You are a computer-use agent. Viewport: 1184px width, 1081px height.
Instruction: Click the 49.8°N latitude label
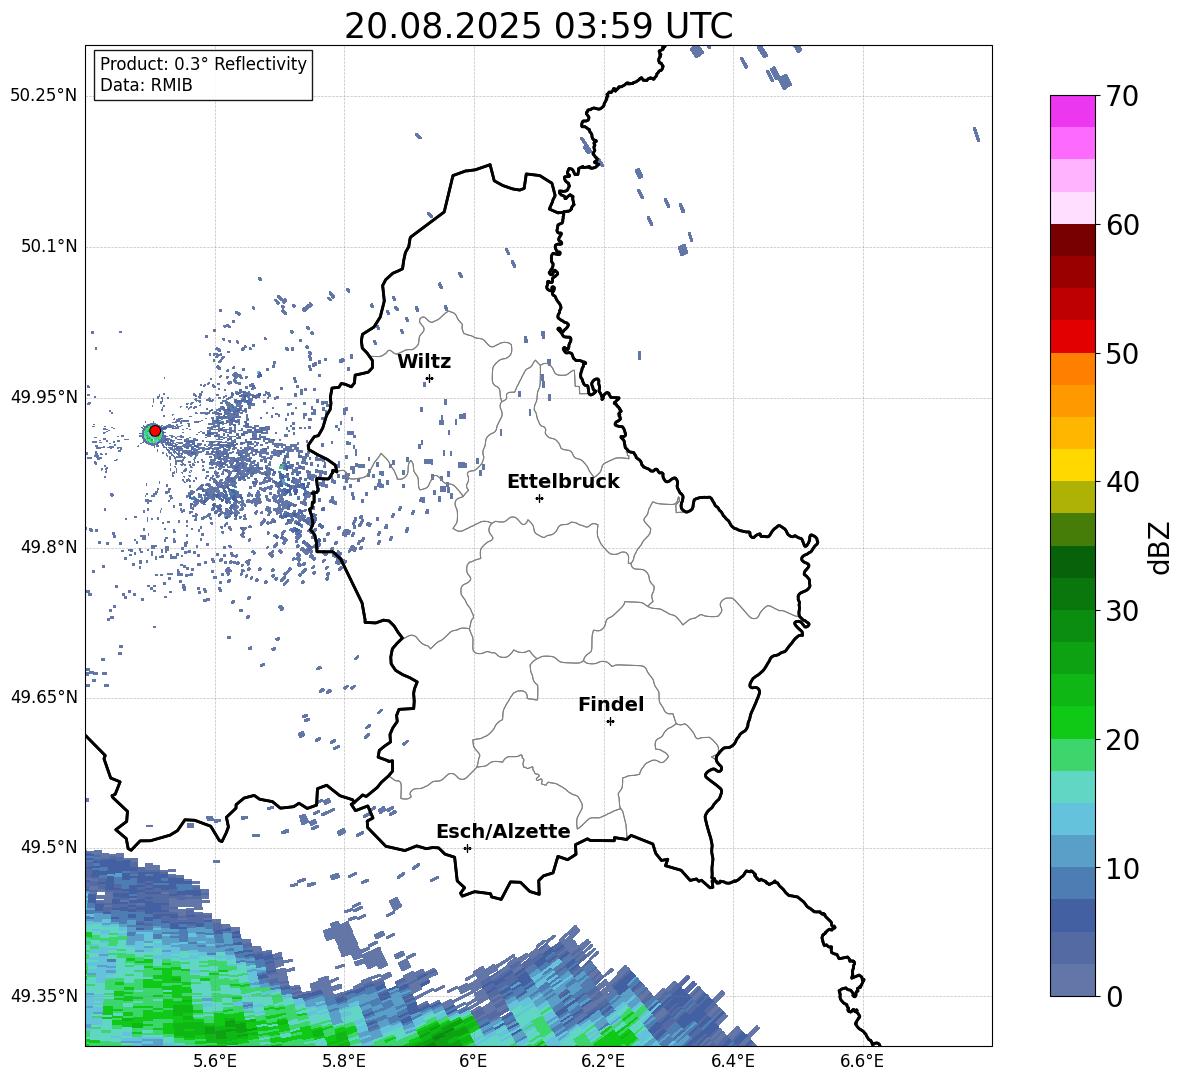point(49,547)
